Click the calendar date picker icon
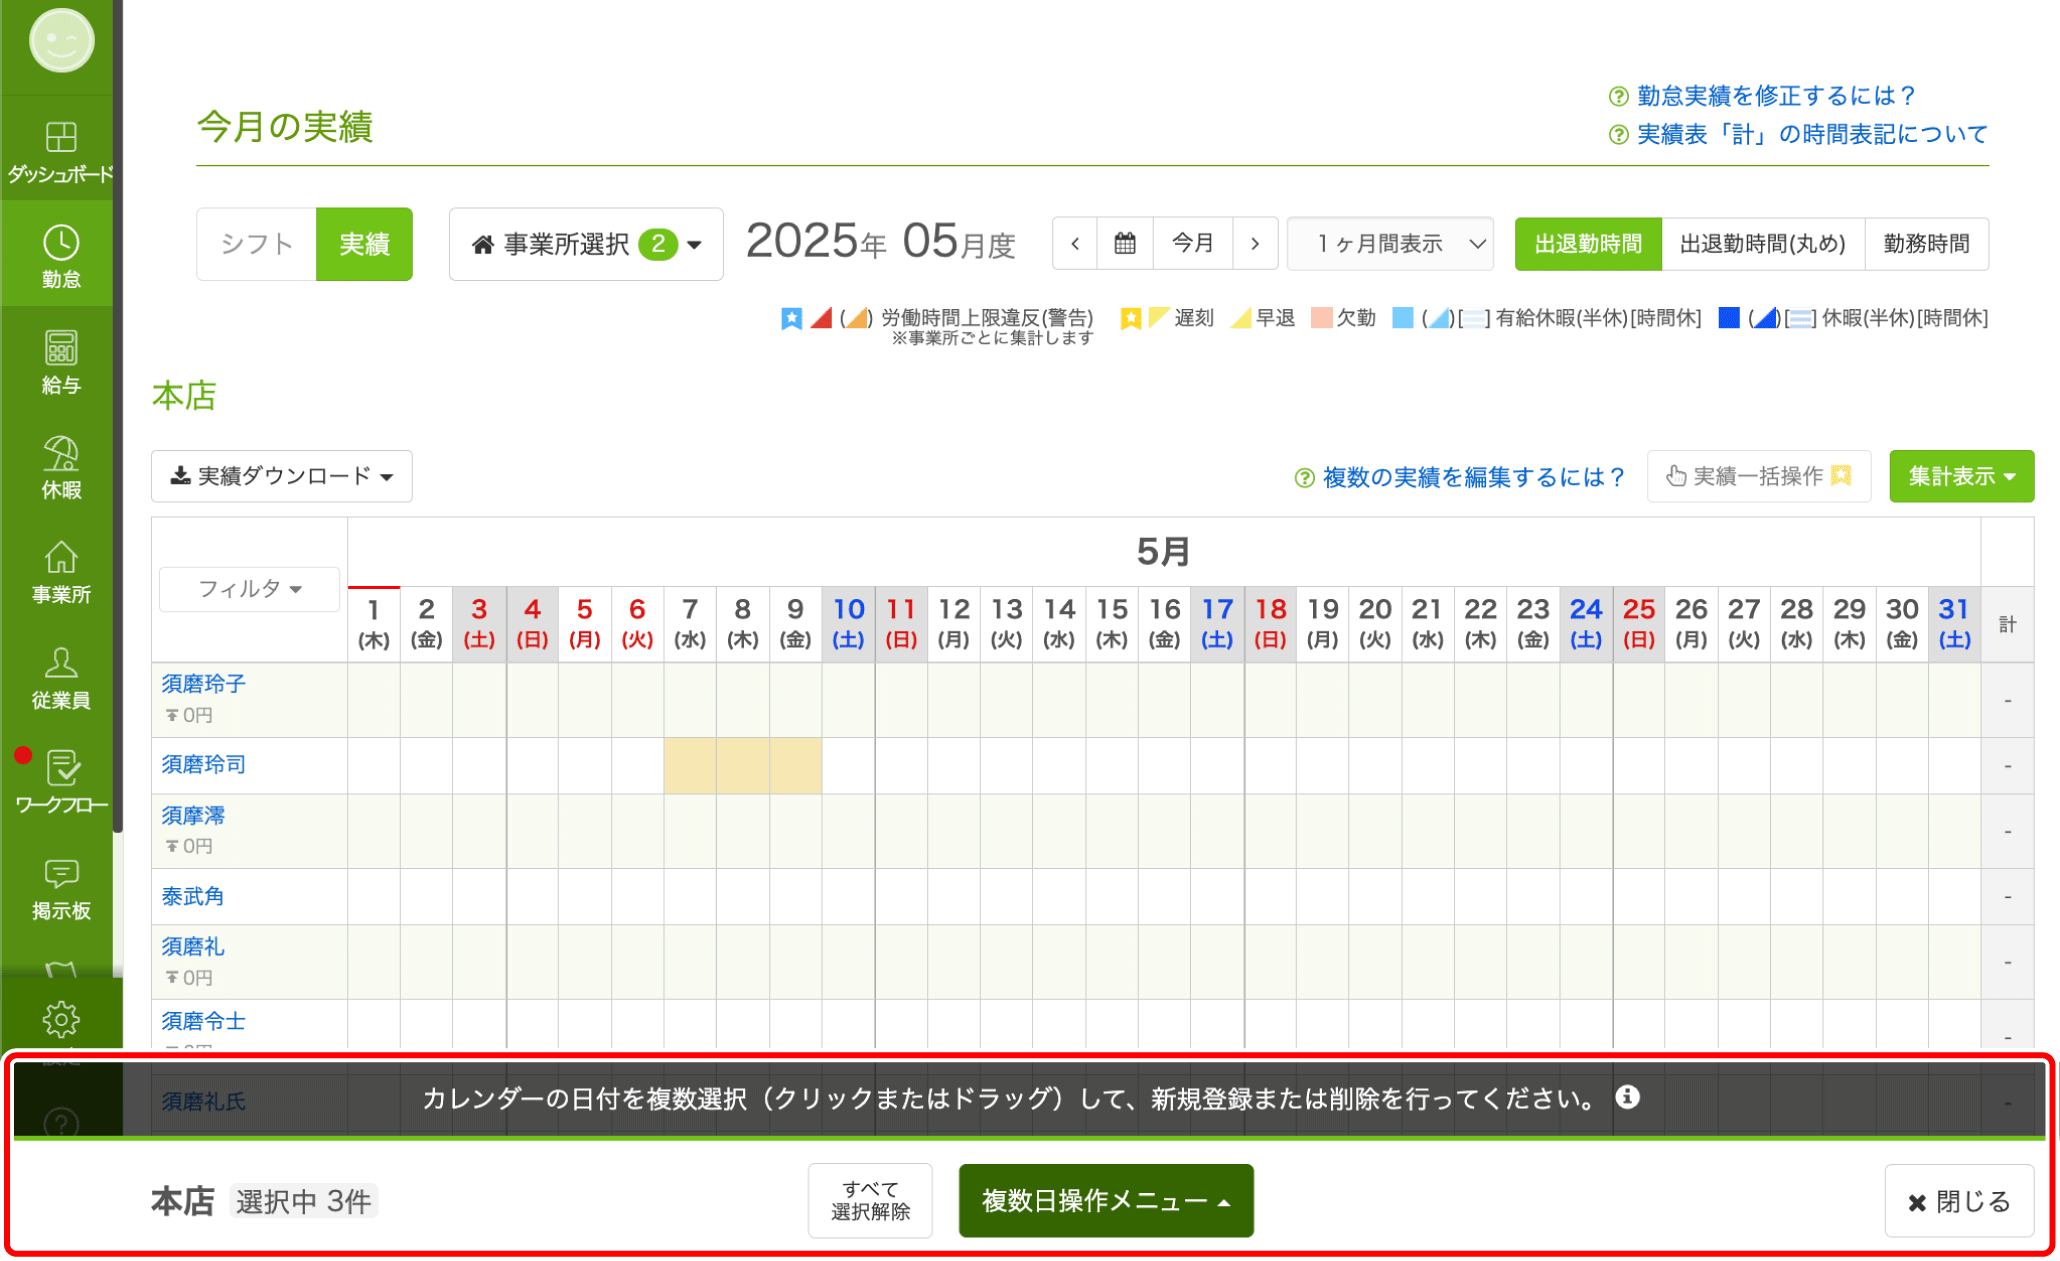This screenshot has width=2060, height=1261. point(1125,244)
